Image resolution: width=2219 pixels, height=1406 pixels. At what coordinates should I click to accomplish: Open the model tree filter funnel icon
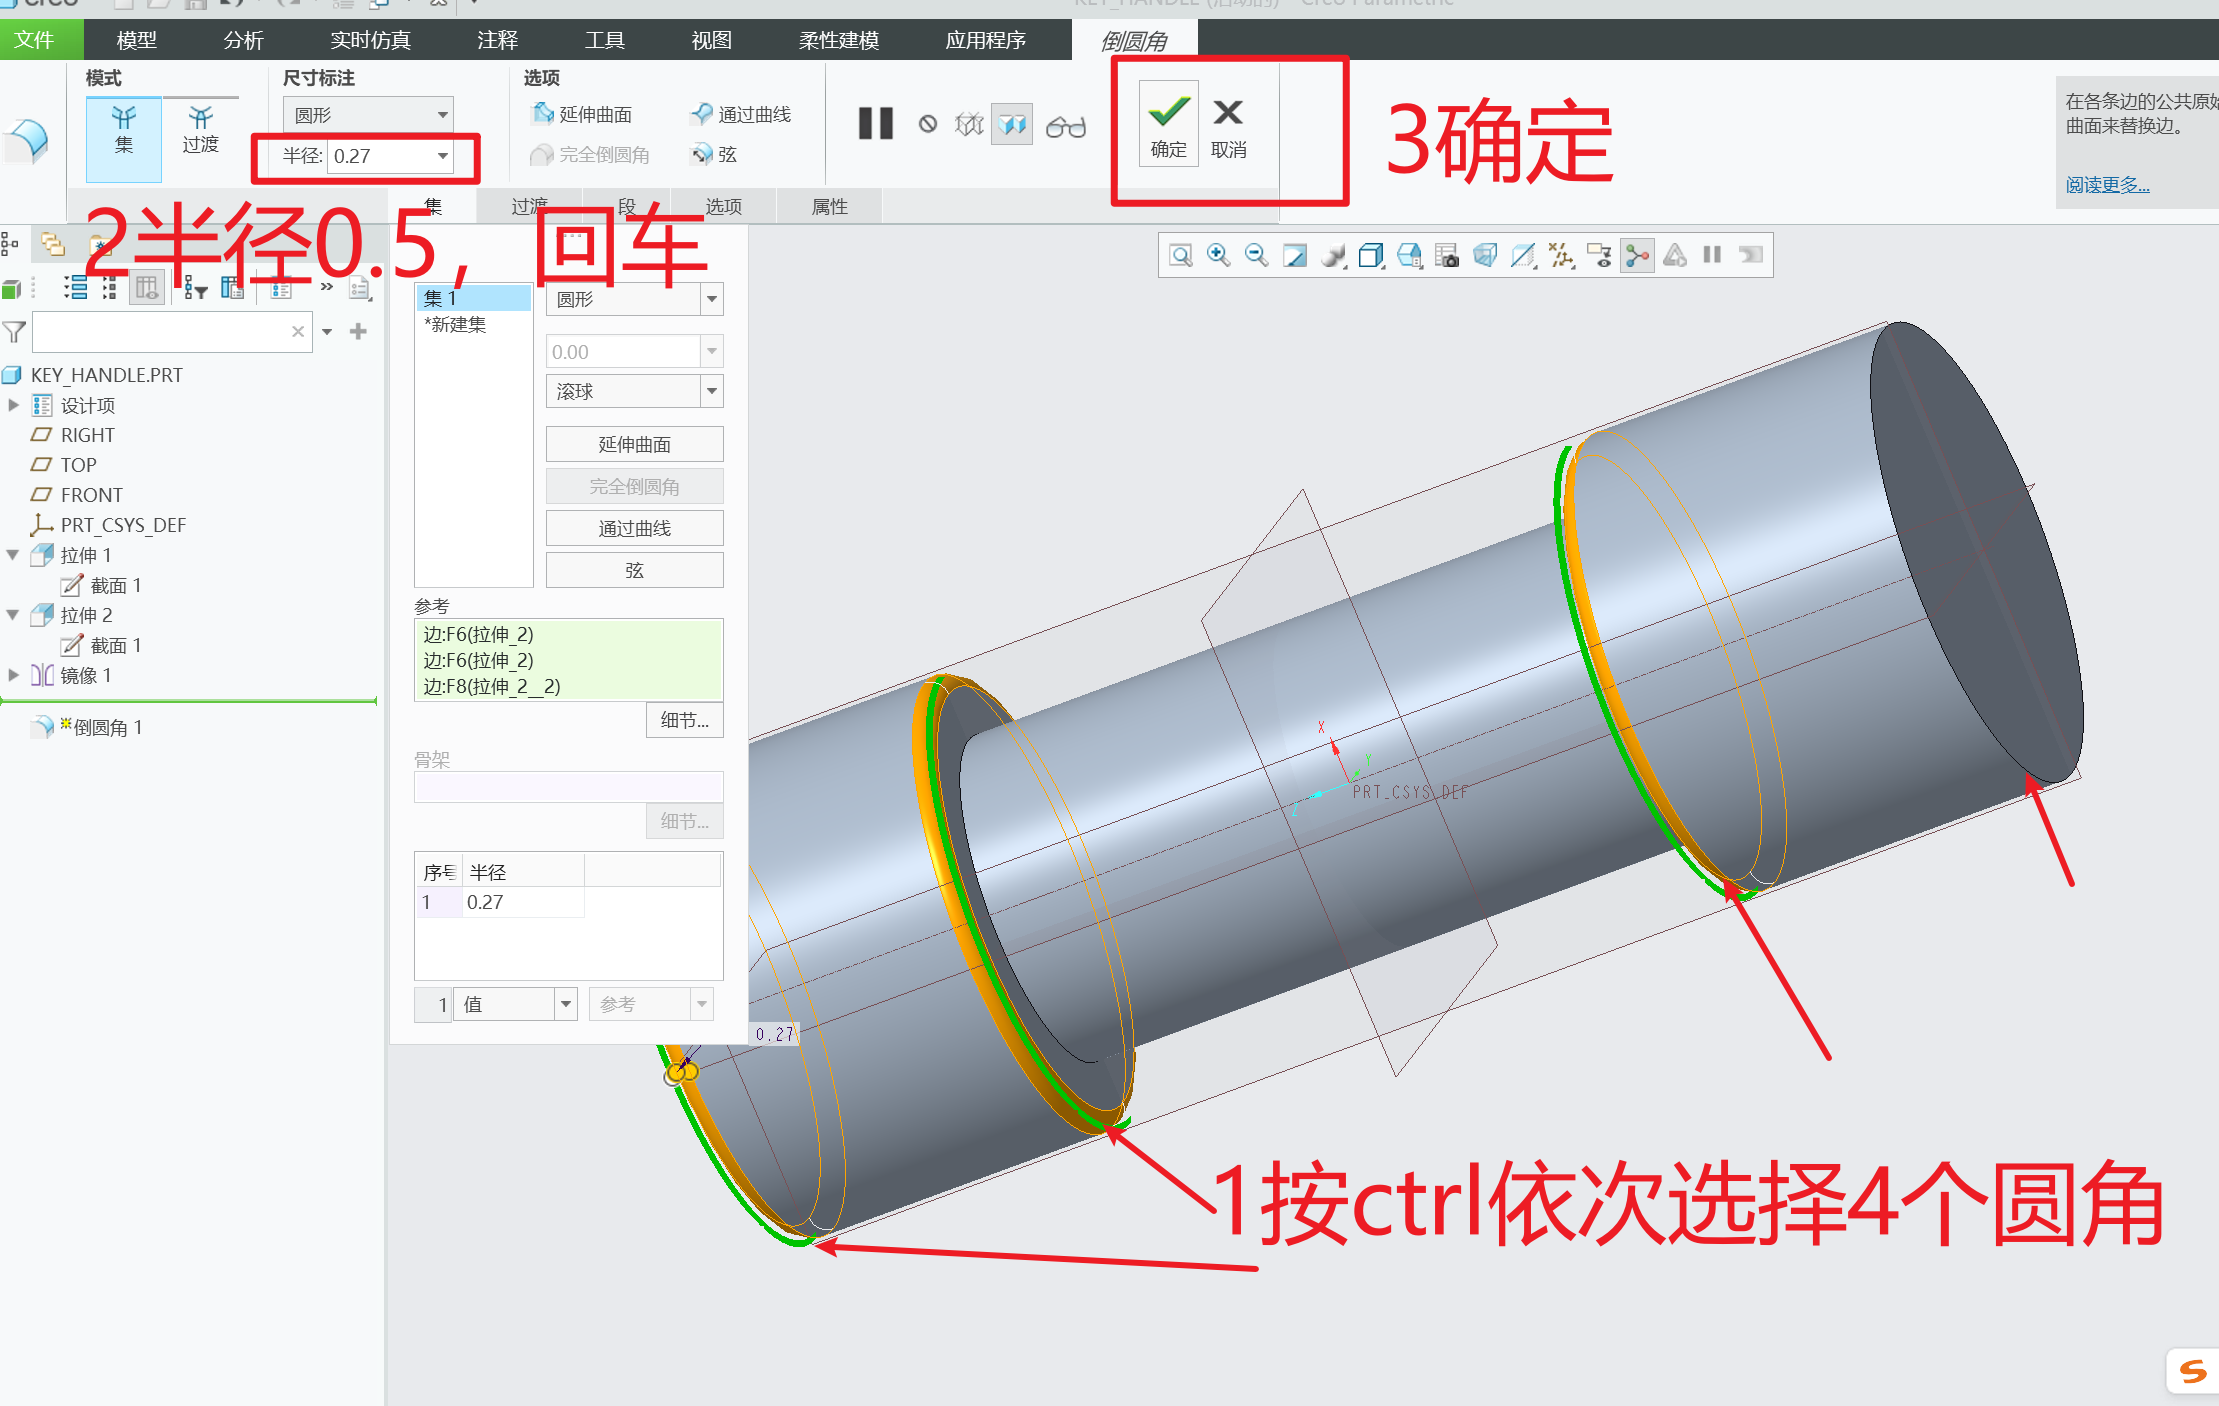[x=14, y=331]
